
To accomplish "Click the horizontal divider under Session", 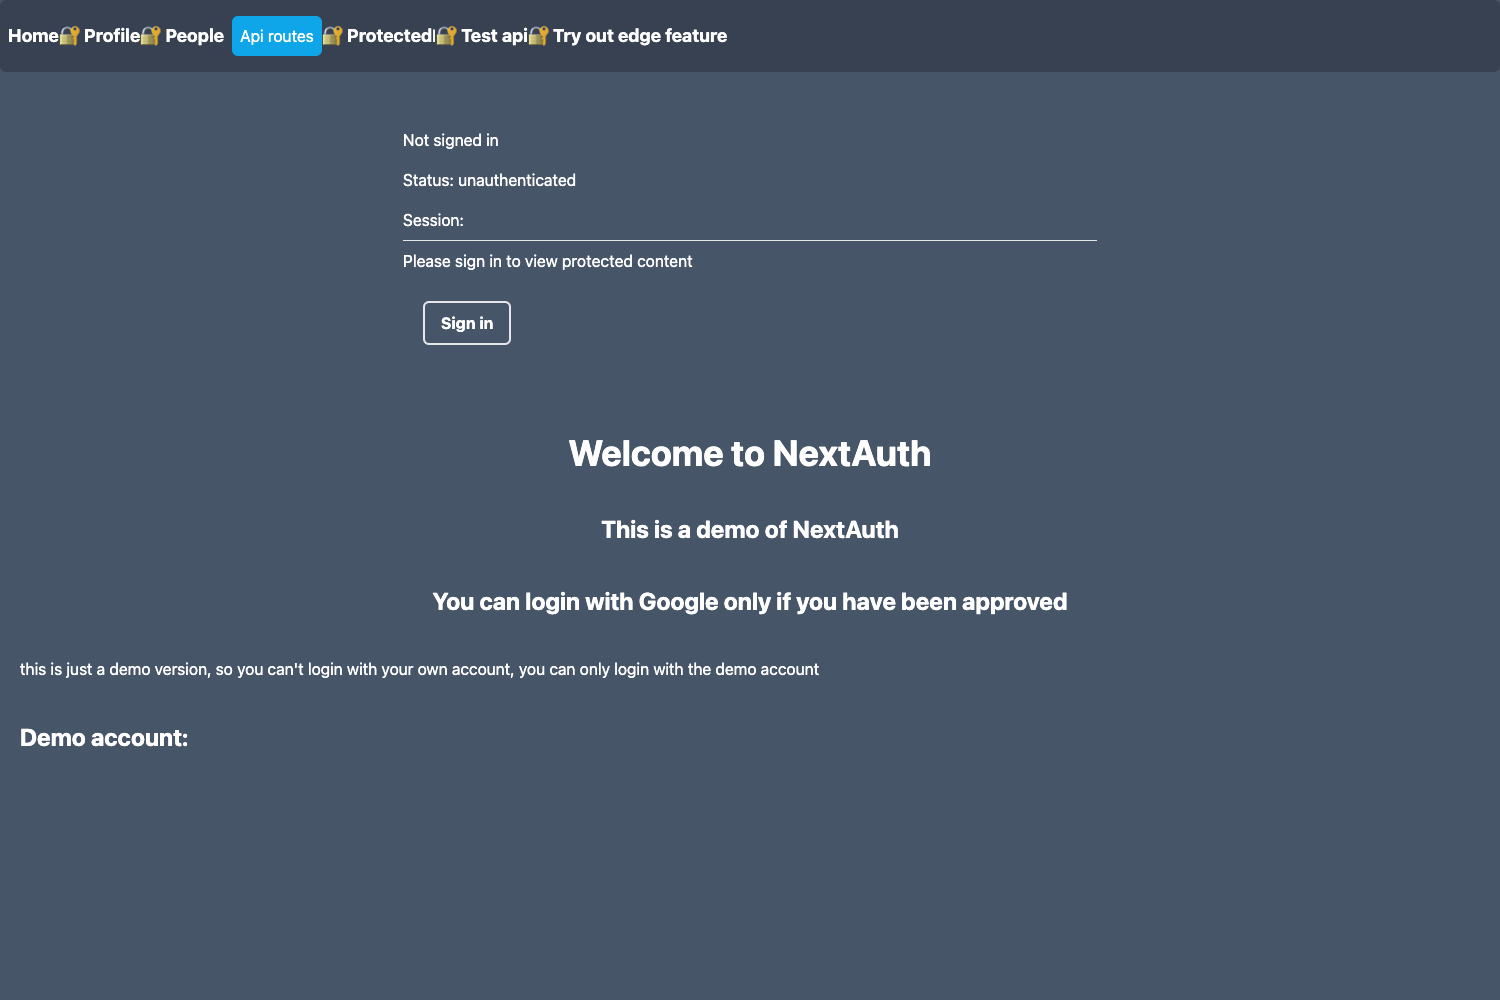I will (749, 239).
